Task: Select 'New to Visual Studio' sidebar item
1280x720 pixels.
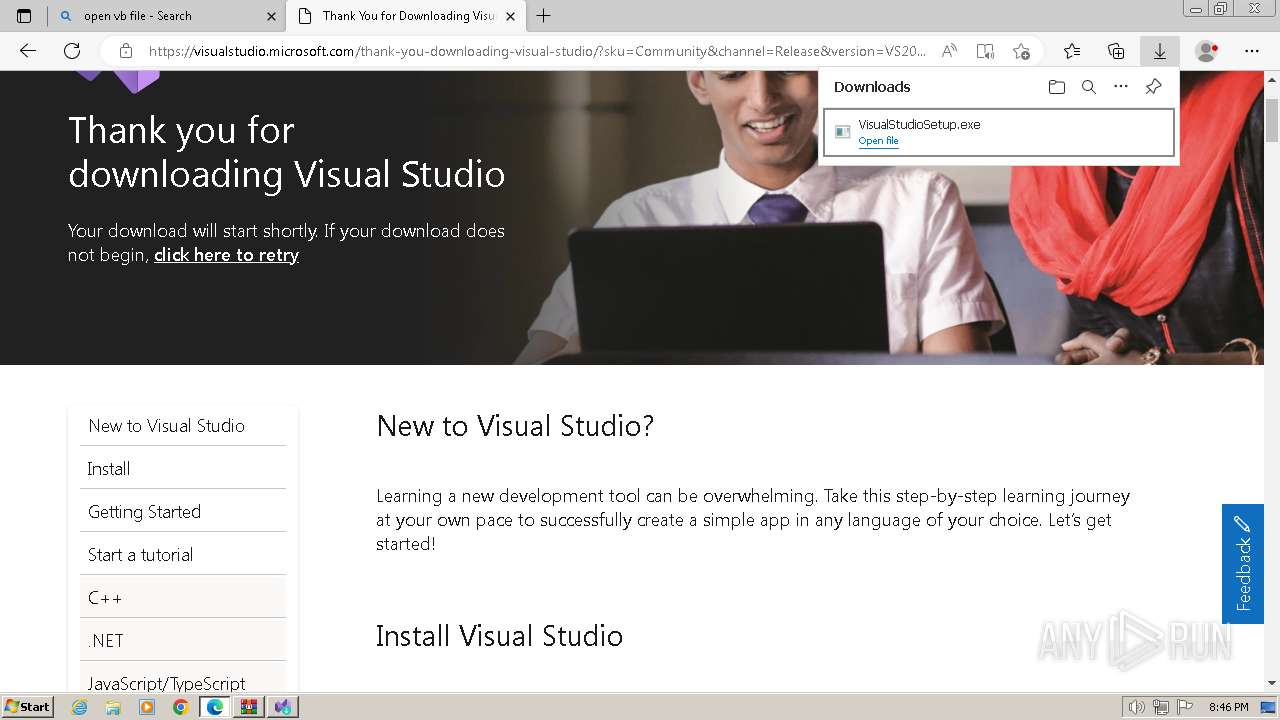Action: [183, 425]
